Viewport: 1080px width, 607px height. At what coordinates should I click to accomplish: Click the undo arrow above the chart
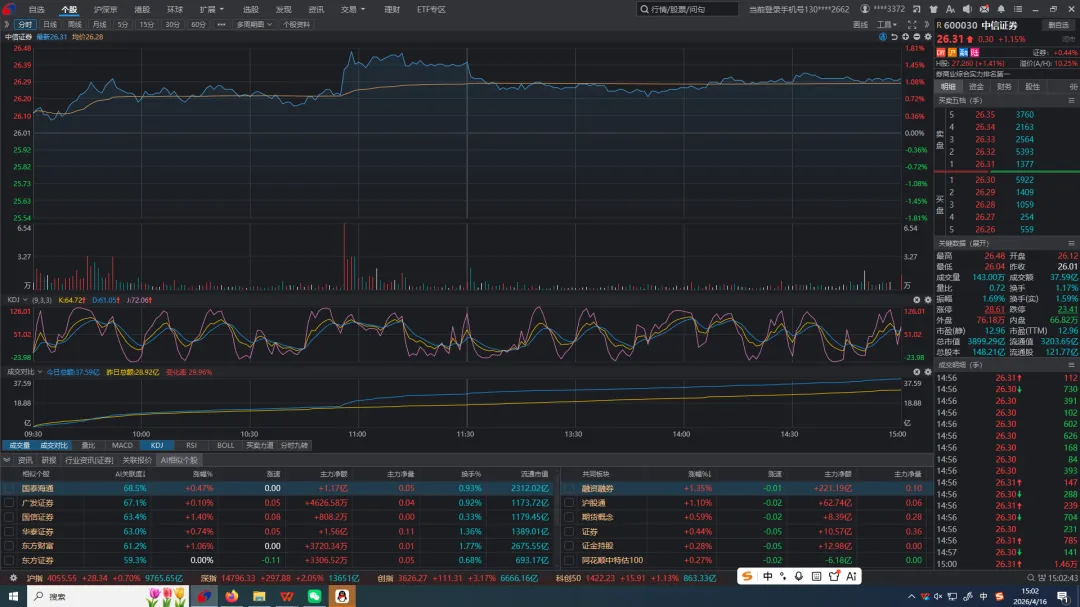point(894,37)
